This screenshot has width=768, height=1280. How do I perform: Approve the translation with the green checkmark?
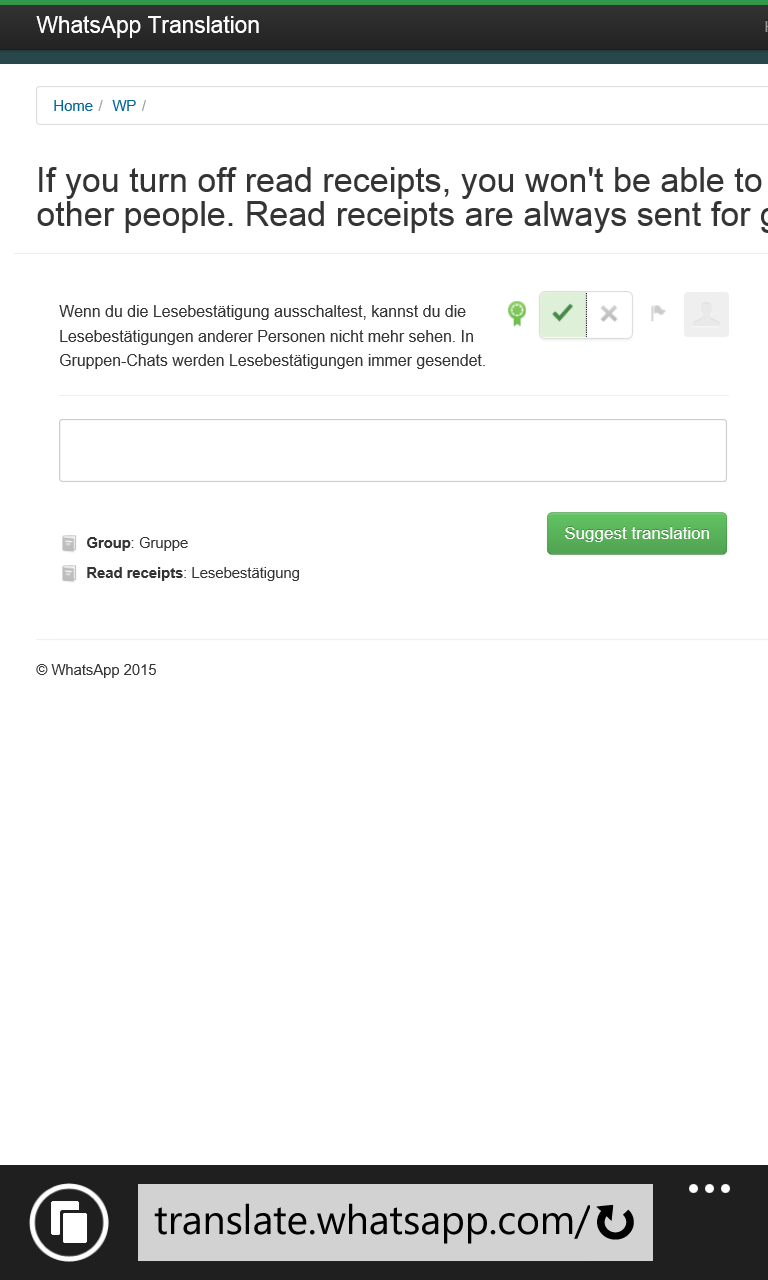pos(563,315)
